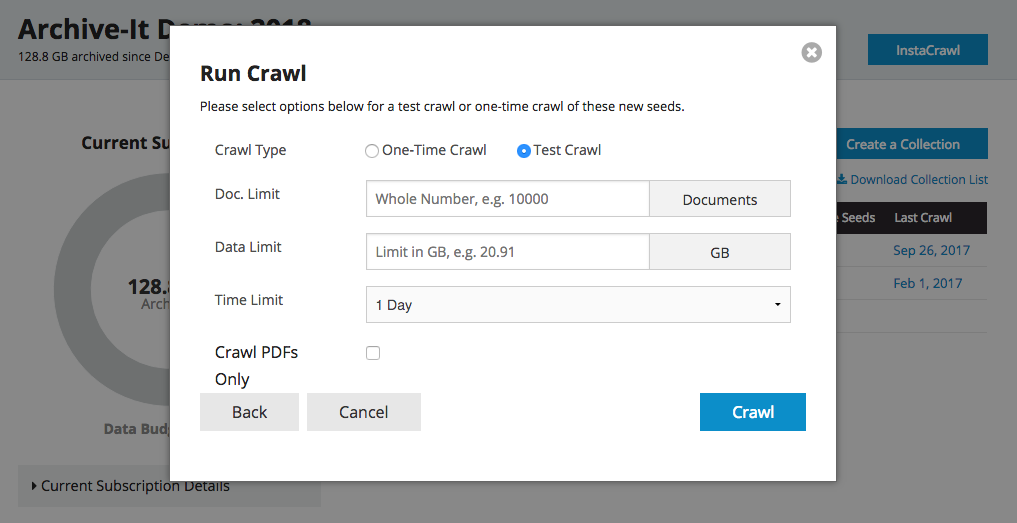The image size is (1017, 523).
Task: Click the Doc. Limit number field
Action: [x=507, y=199]
